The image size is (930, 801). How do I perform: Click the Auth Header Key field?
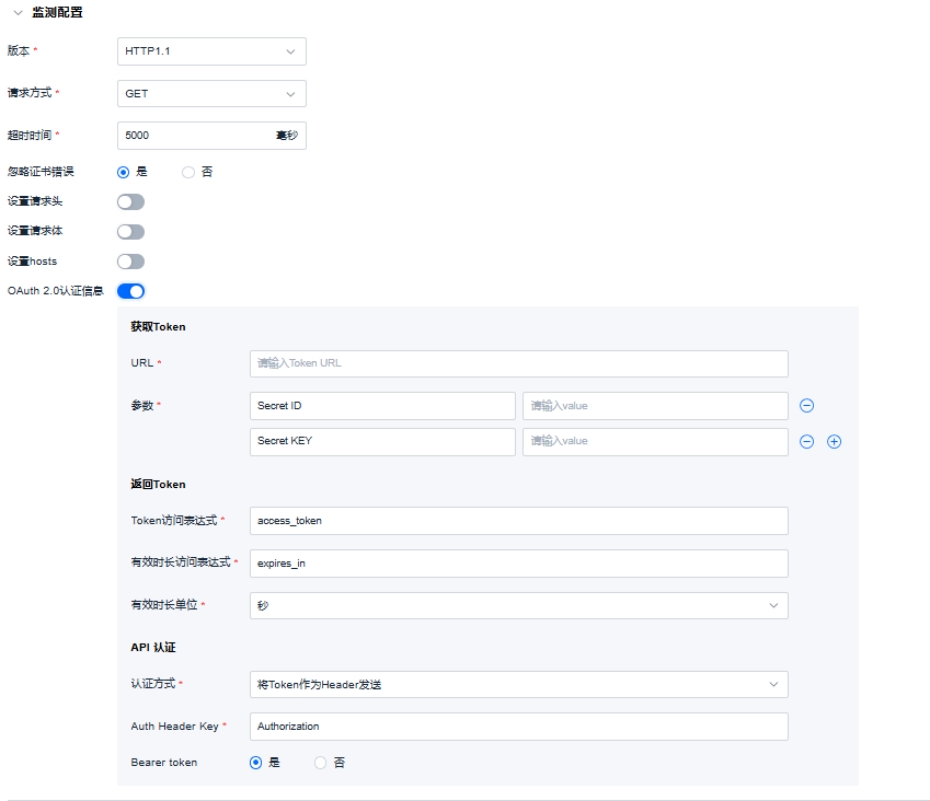click(x=518, y=727)
